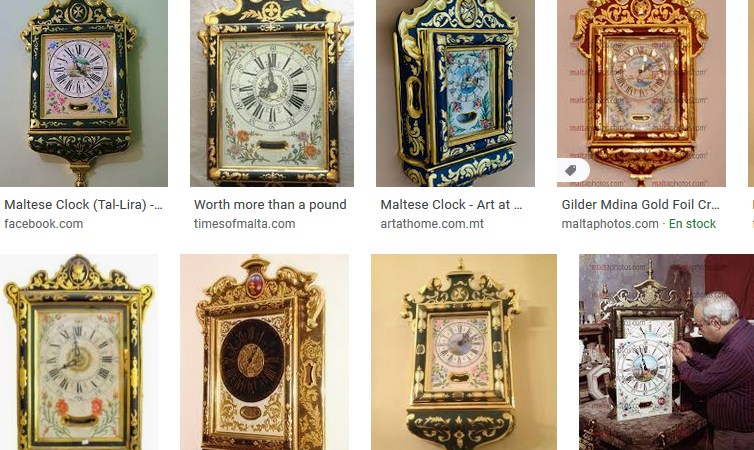The image size is (754, 450).
Task: Open the image of man painting clock face
Action: (666, 352)
